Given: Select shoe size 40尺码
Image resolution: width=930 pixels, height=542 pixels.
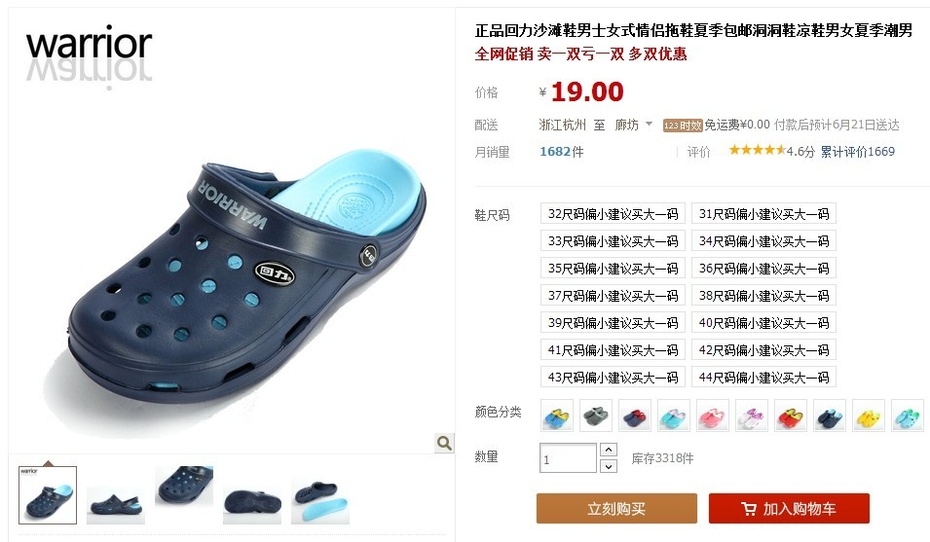Looking at the screenshot, I should point(764,323).
